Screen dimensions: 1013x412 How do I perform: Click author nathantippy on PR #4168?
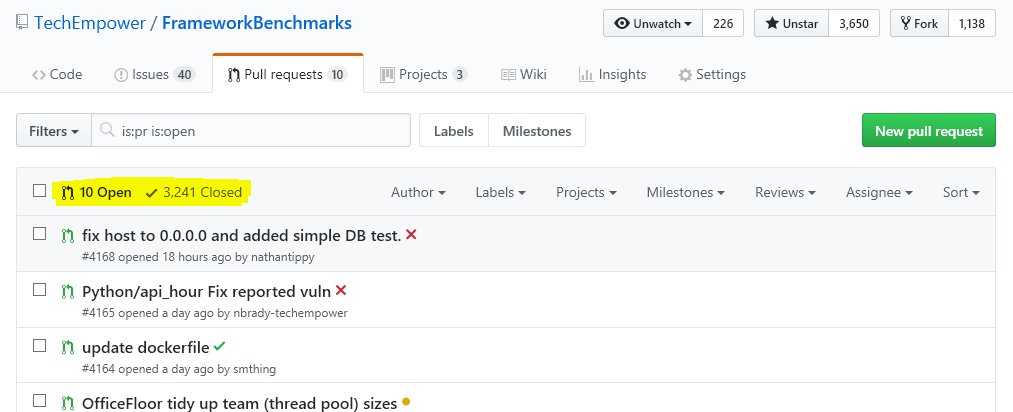pyautogui.click(x=283, y=257)
